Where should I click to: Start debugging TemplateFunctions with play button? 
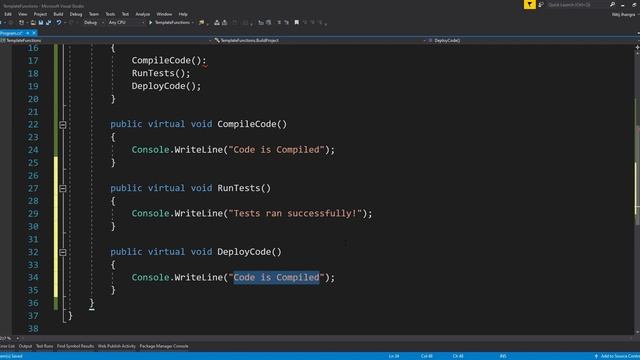(x=171, y=23)
